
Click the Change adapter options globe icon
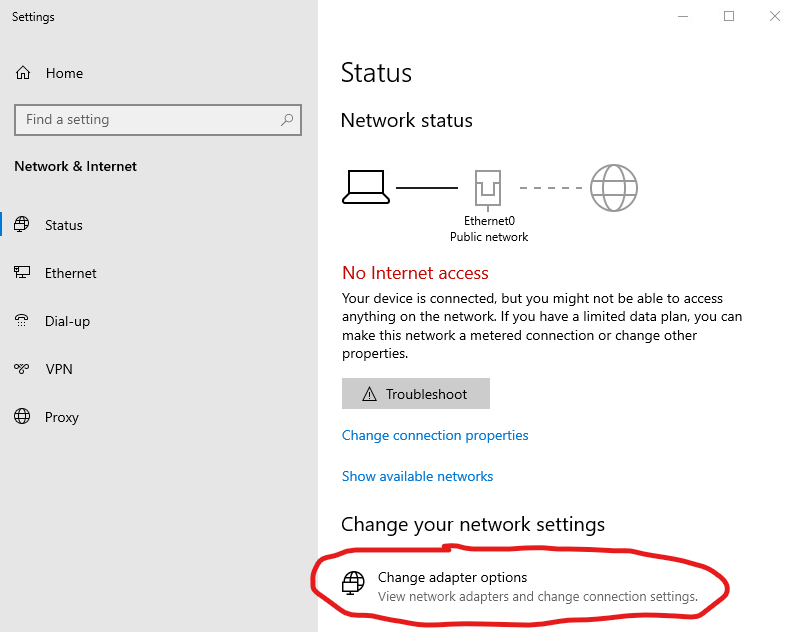point(353,583)
